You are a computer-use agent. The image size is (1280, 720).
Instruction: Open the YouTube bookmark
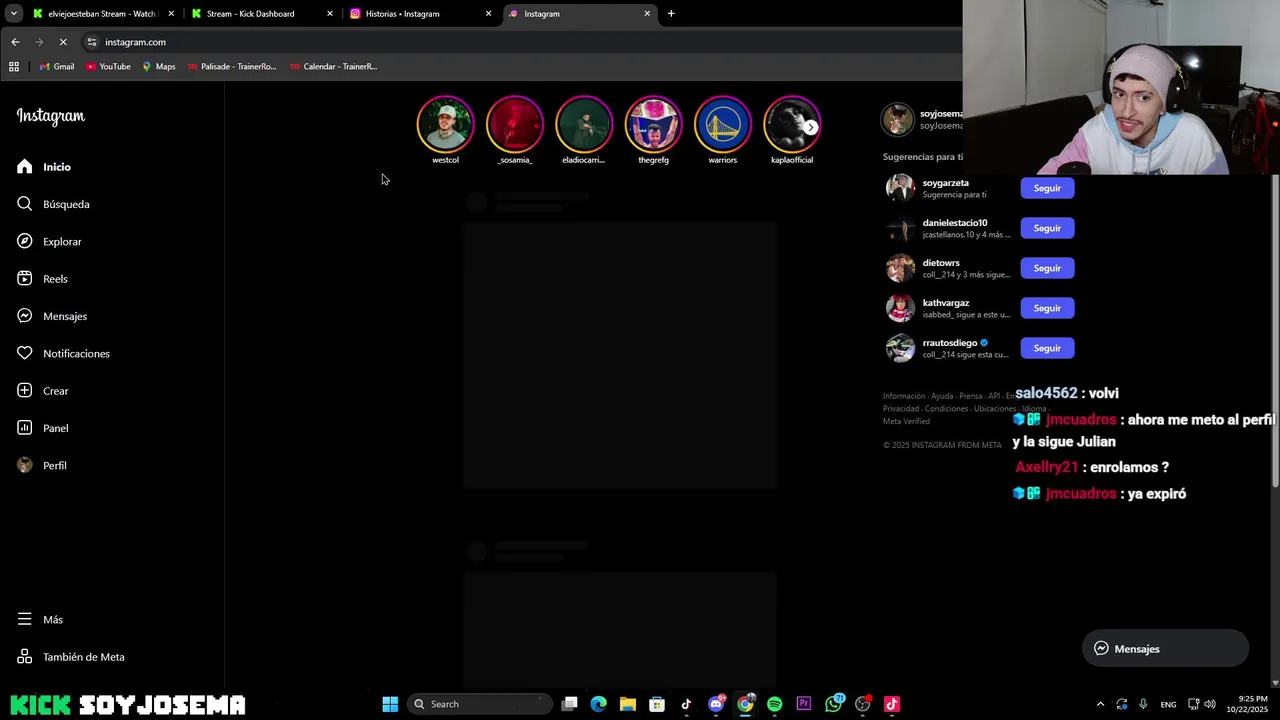click(x=108, y=67)
